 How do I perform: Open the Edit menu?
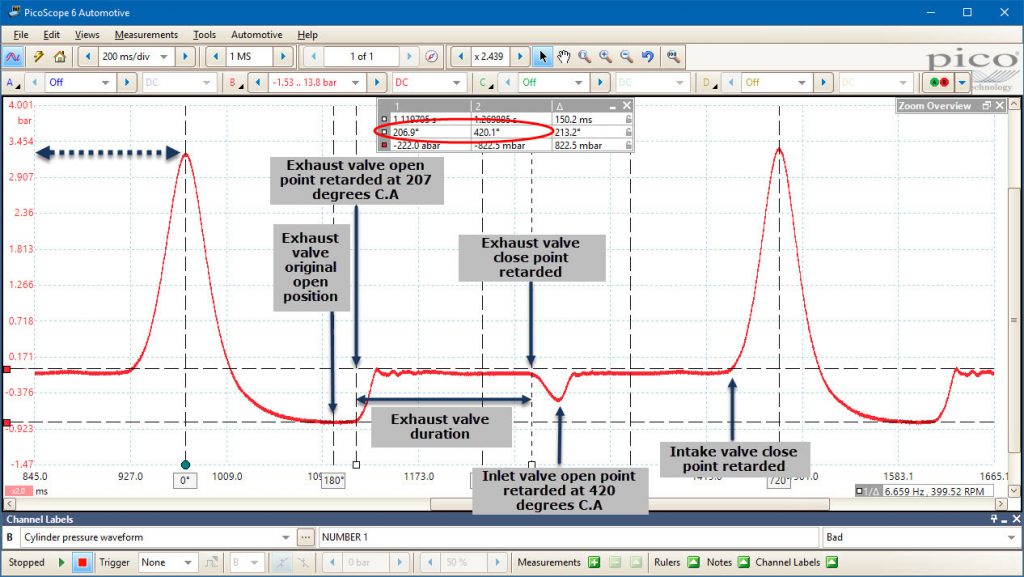tap(51, 35)
